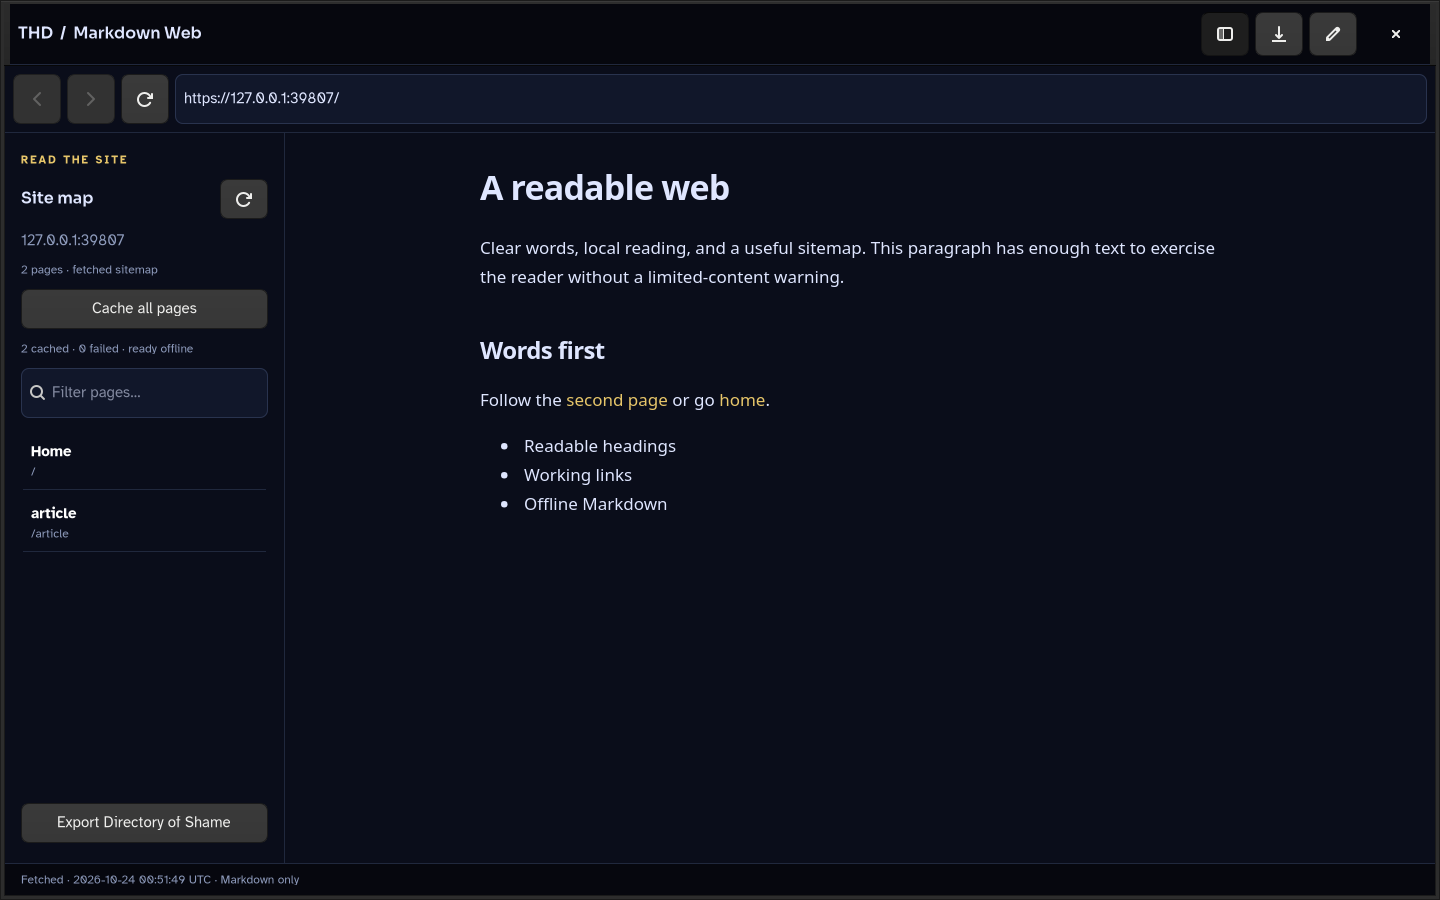This screenshot has width=1440, height=900.
Task: Click the A readable web heading
Action: (605, 188)
